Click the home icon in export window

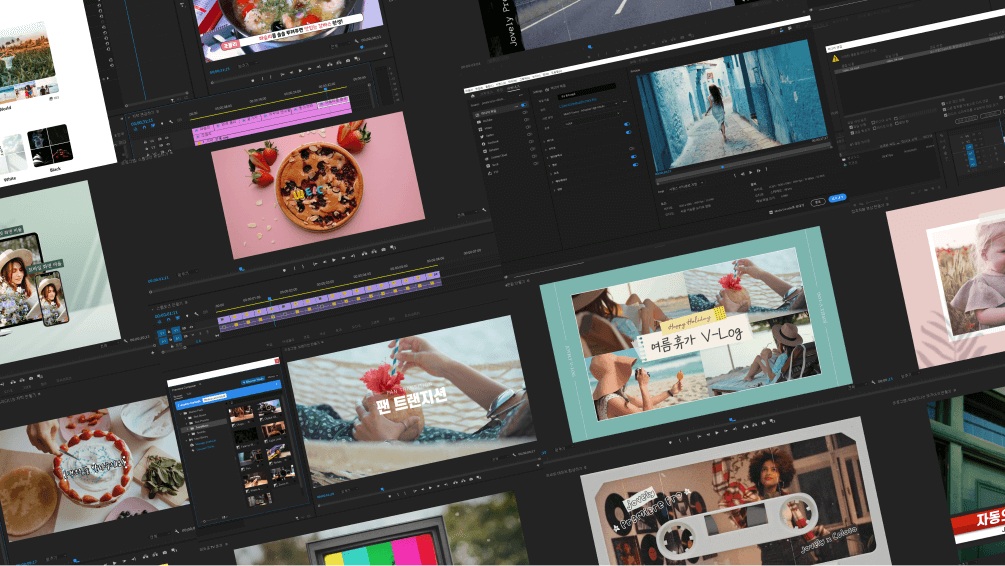coord(473,96)
